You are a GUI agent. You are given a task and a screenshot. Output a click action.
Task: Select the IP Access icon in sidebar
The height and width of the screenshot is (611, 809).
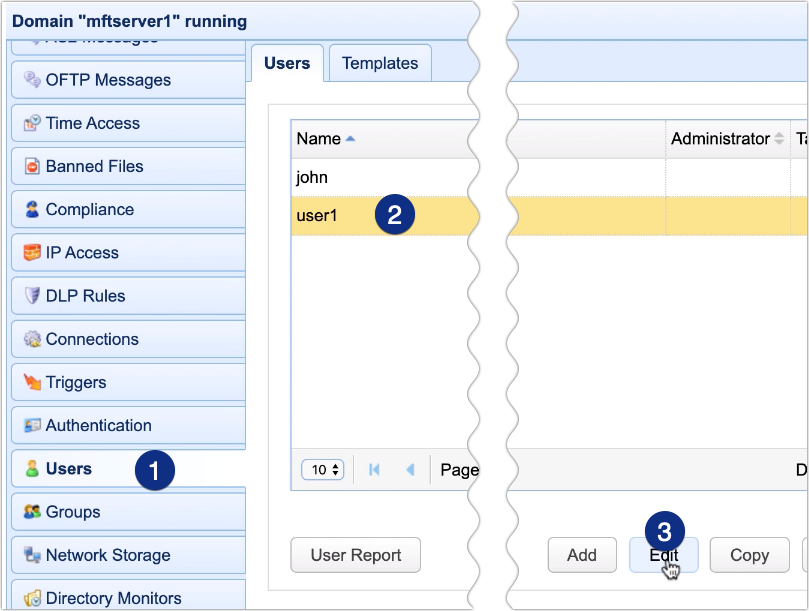tap(32, 252)
